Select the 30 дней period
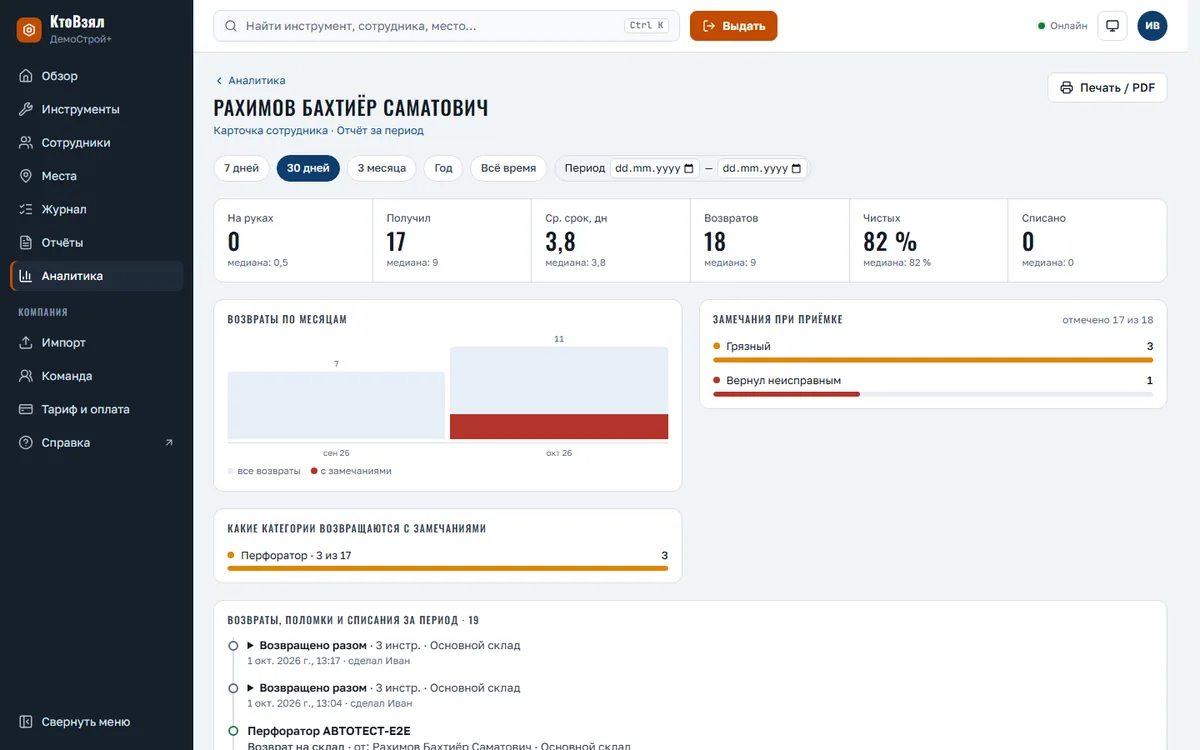Screen dimensions: 1200x750 pos(308,168)
